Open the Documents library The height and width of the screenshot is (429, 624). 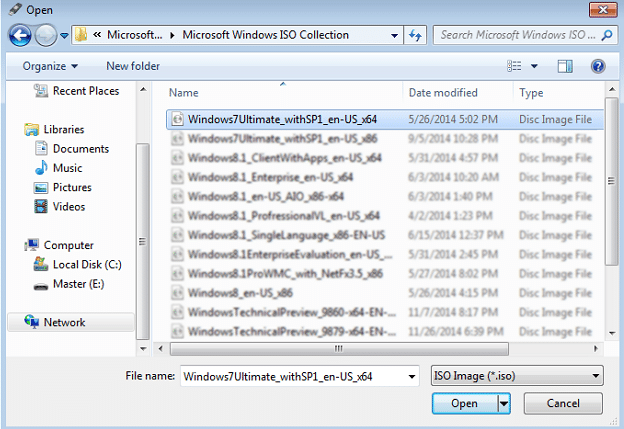click(x=72, y=148)
